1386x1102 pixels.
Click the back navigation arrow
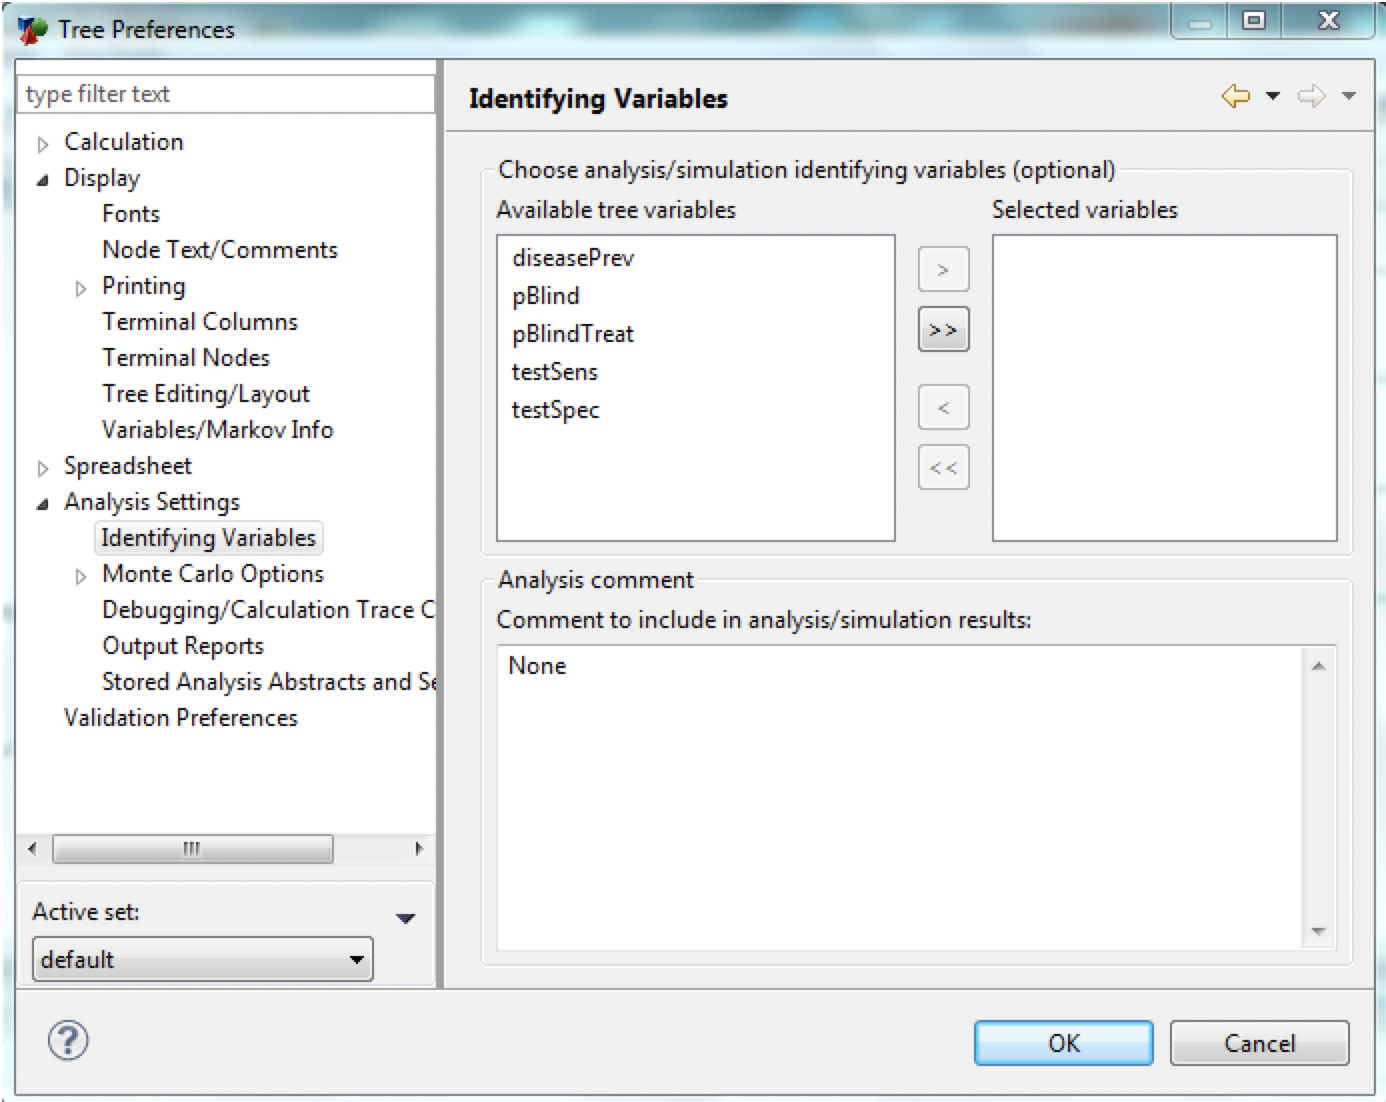point(1235,96)
